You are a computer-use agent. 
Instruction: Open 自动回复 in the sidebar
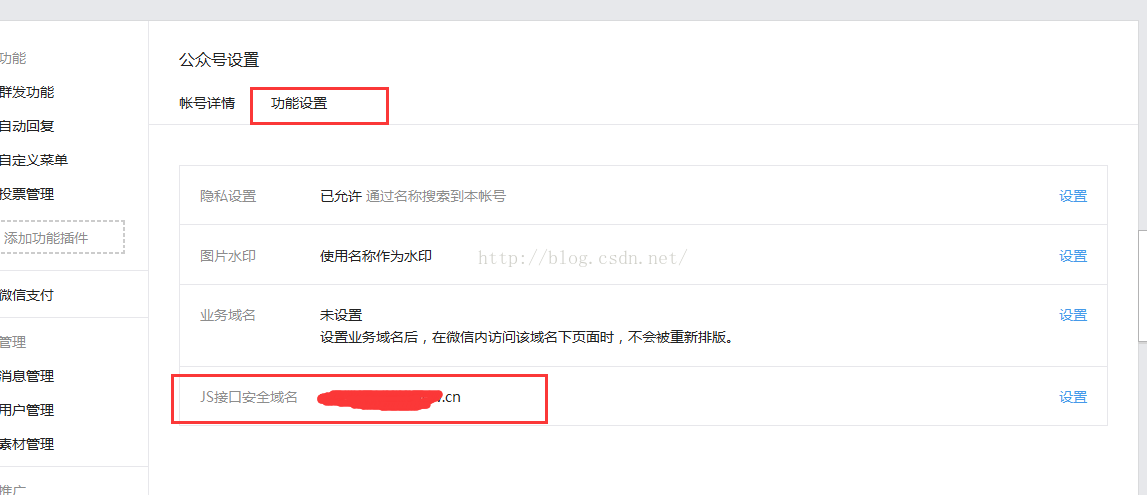click(x=26, y=126)
